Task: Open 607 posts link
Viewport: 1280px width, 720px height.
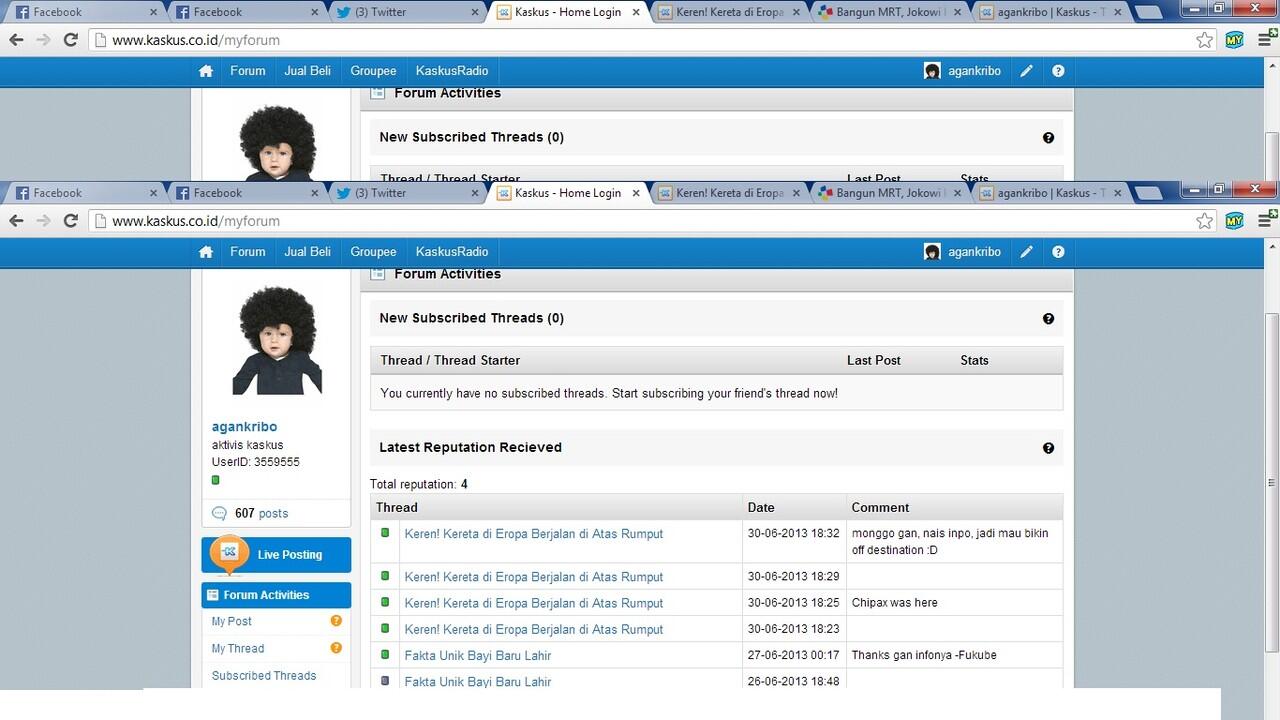Action: tap(261, 513)
